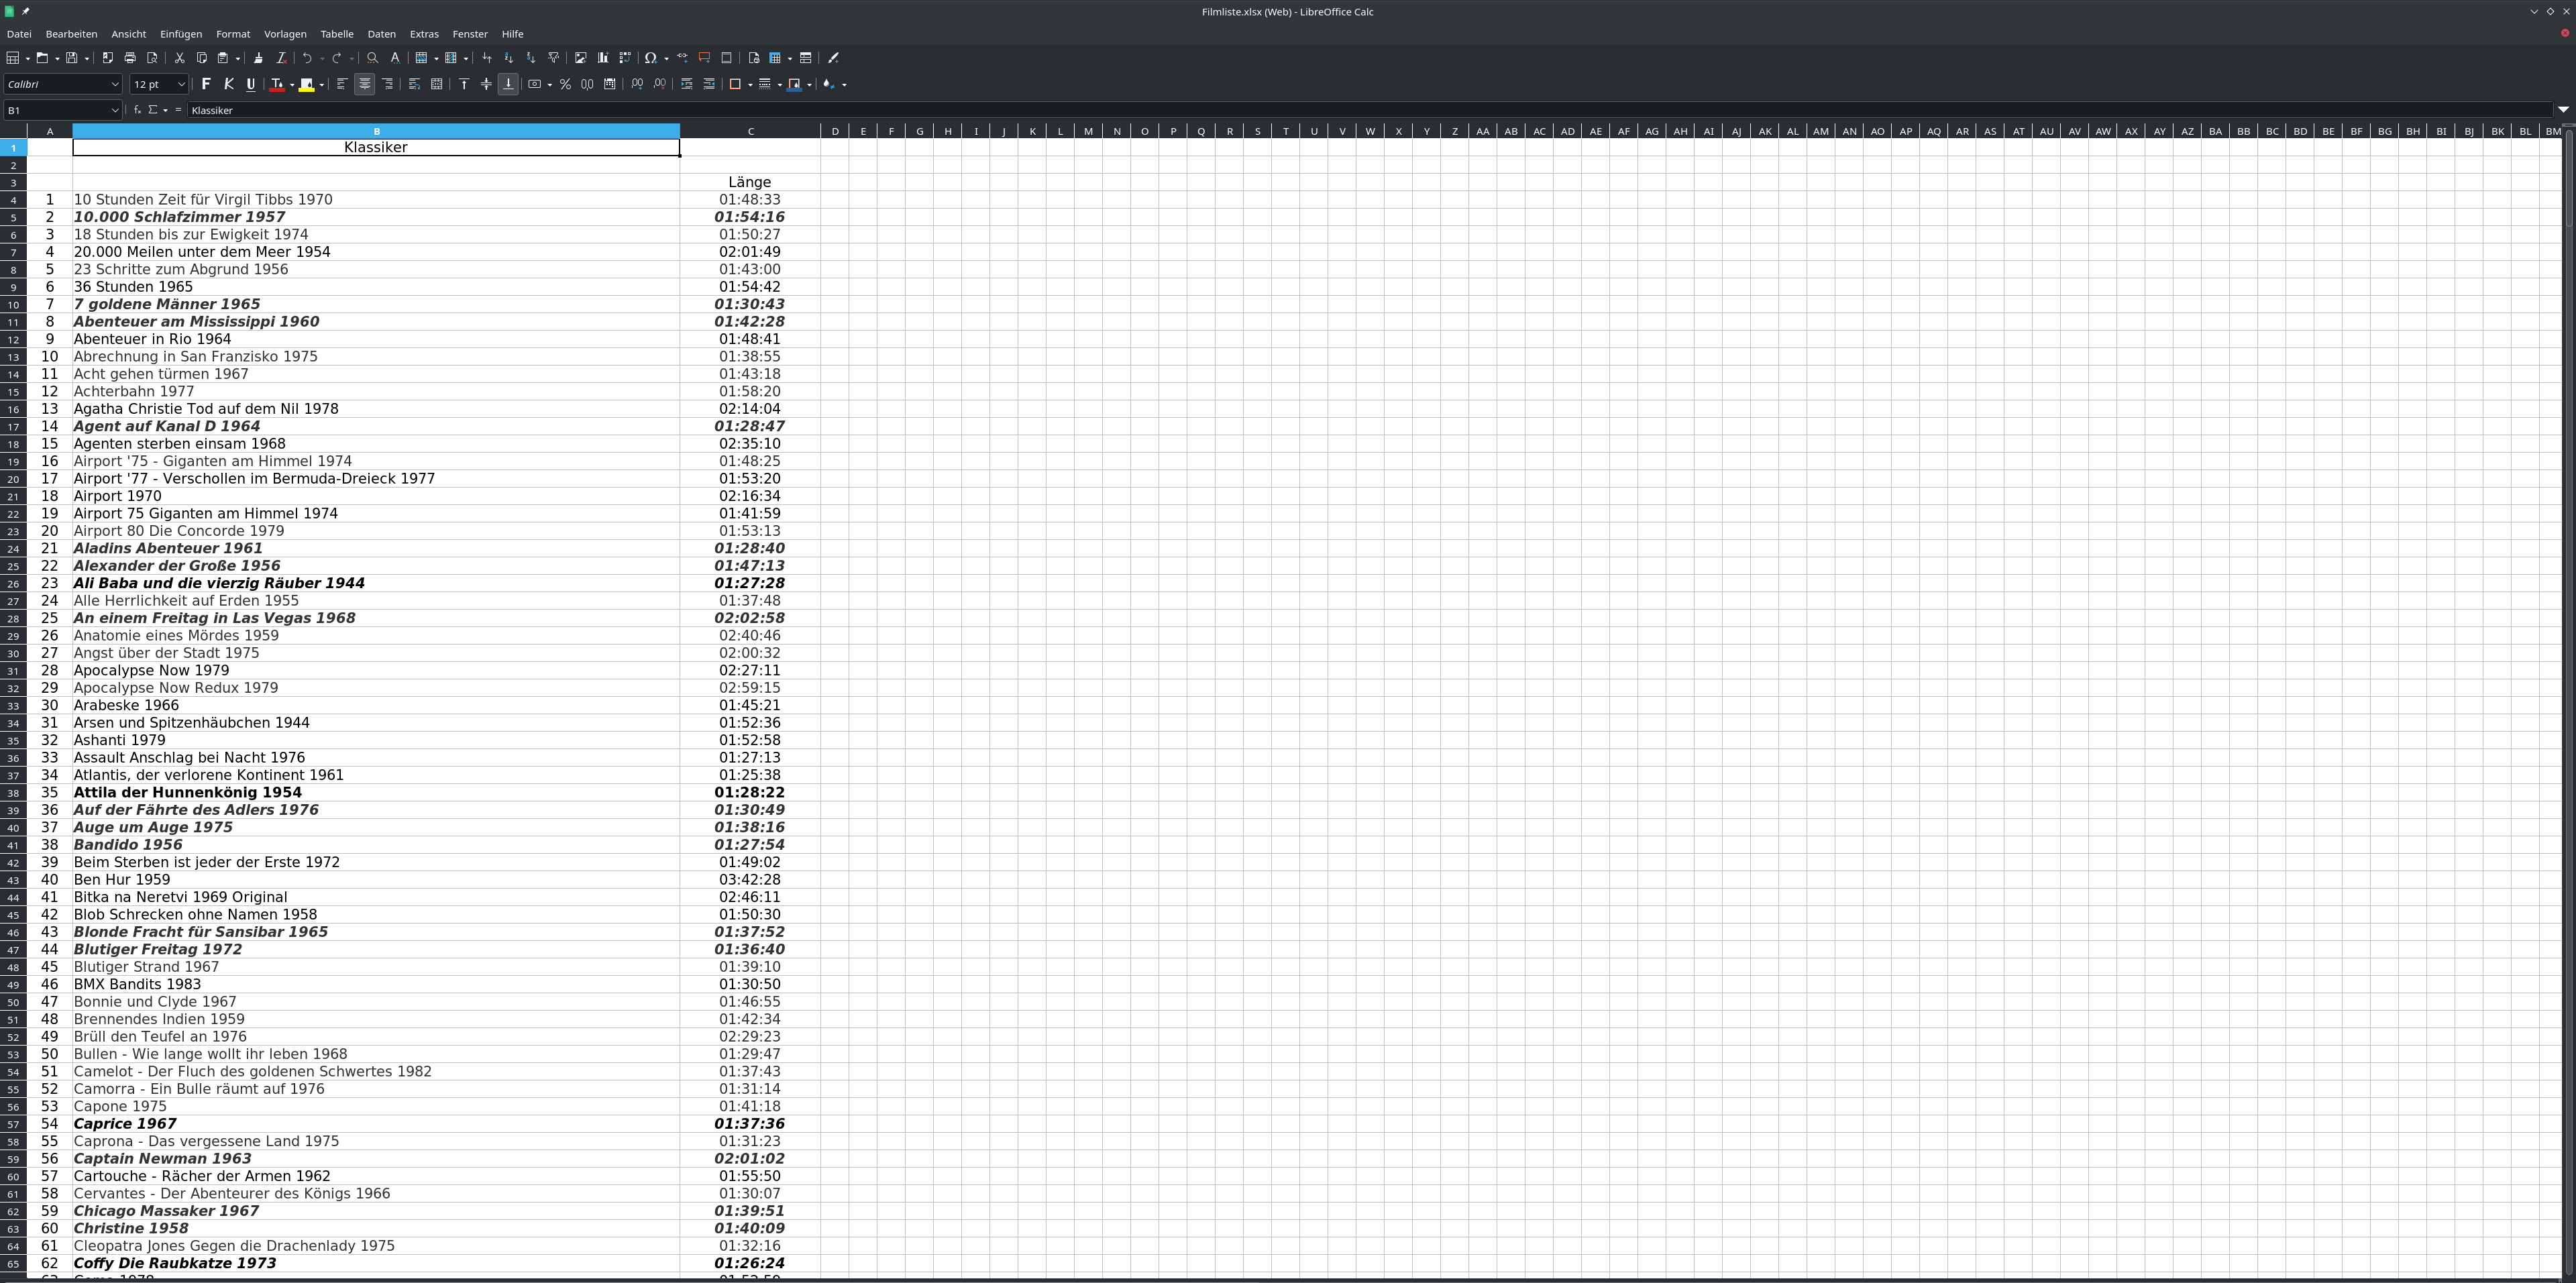Screen dimensions: 2576x1283
Task: Add a comment to the cell
Action: 703,58
